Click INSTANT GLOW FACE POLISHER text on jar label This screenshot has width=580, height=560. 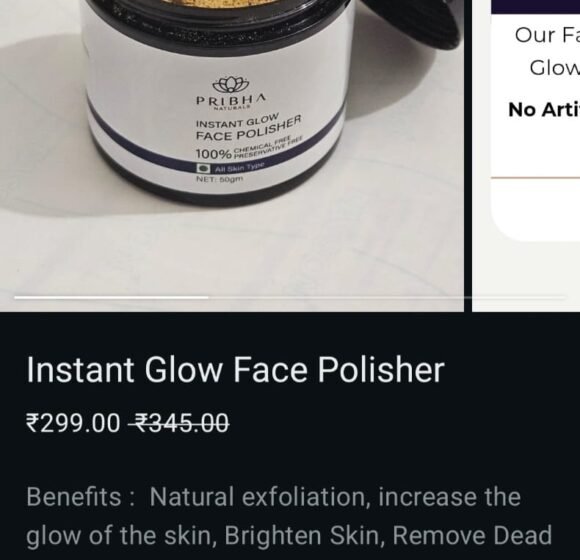(x=249, y=127)
